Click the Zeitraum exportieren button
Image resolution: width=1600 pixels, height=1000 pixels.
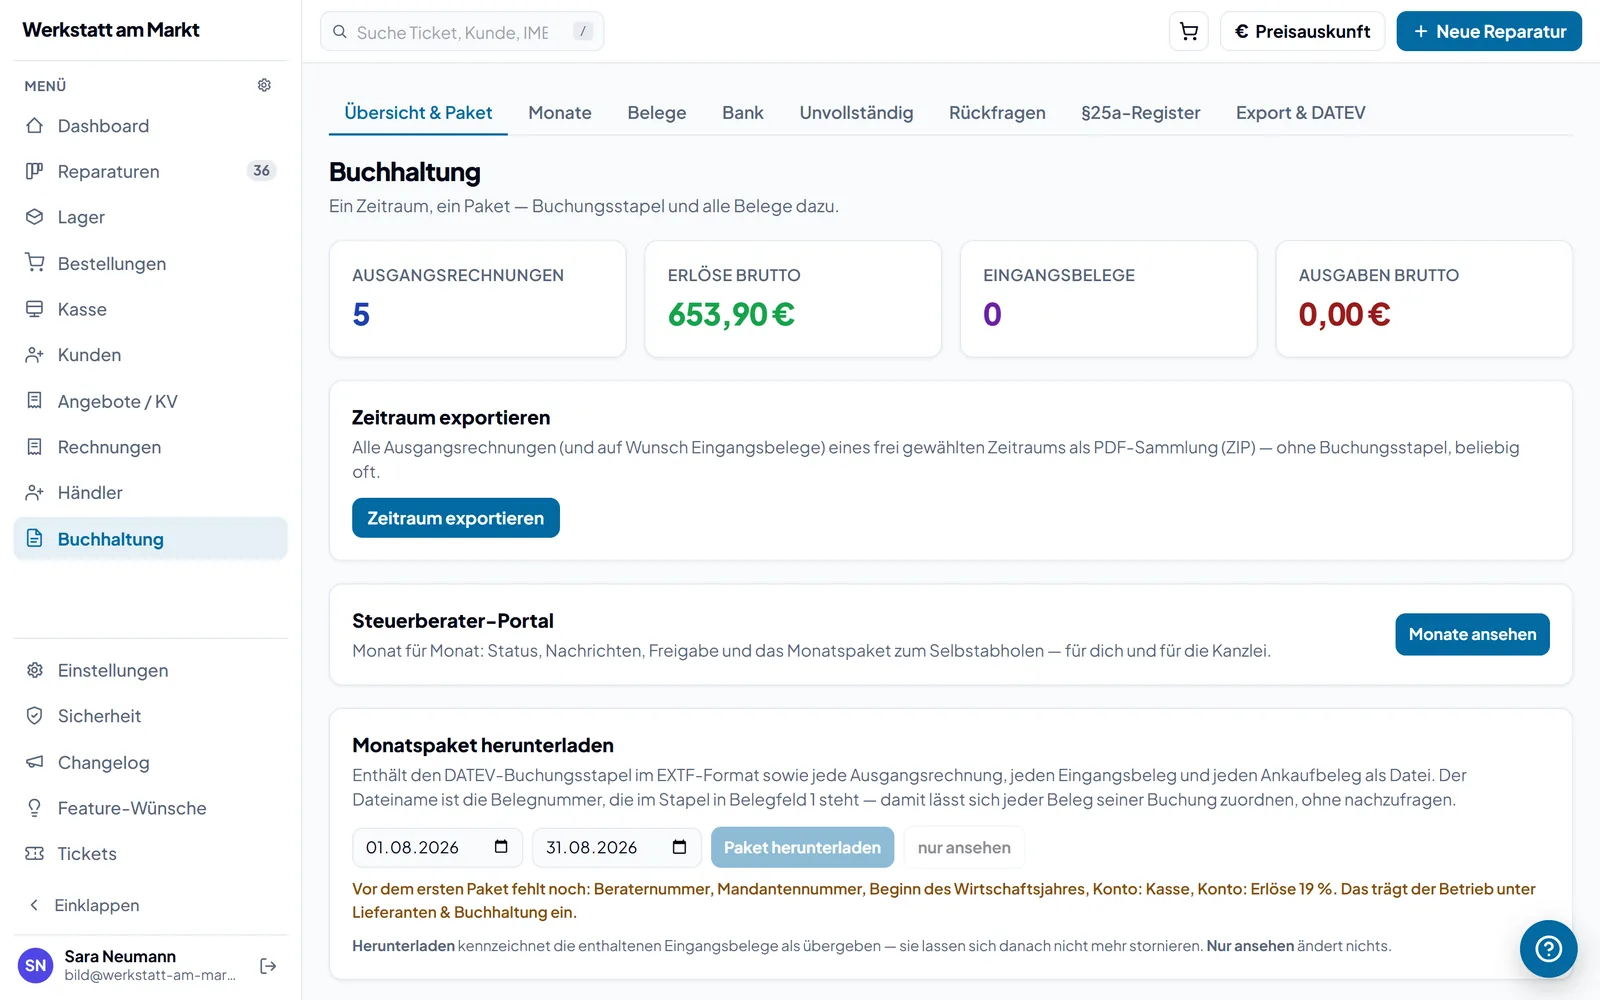pos(456,518)
